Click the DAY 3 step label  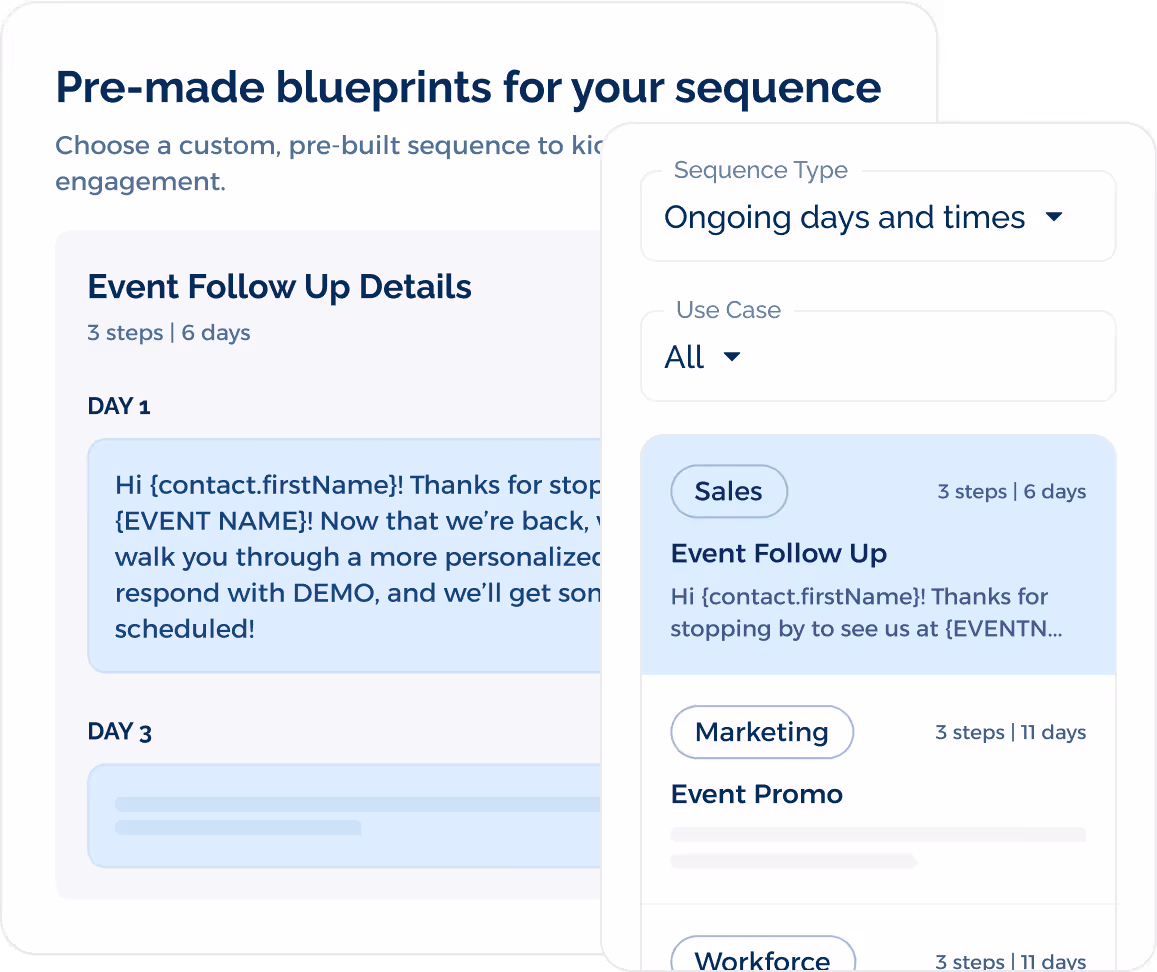tap(118, 731)
